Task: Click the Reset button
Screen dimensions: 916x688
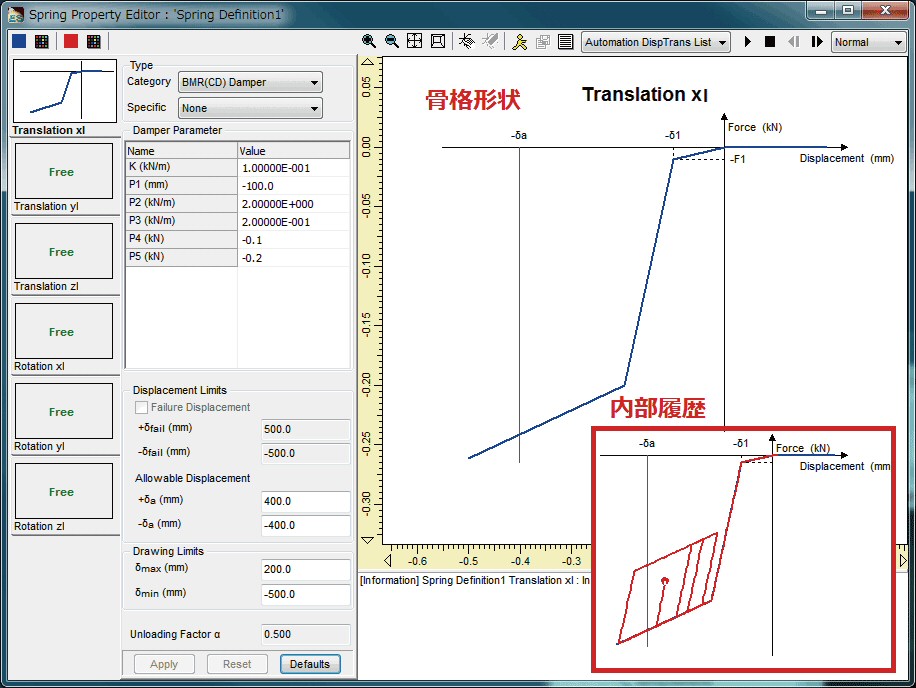Action: pos(237,664)
